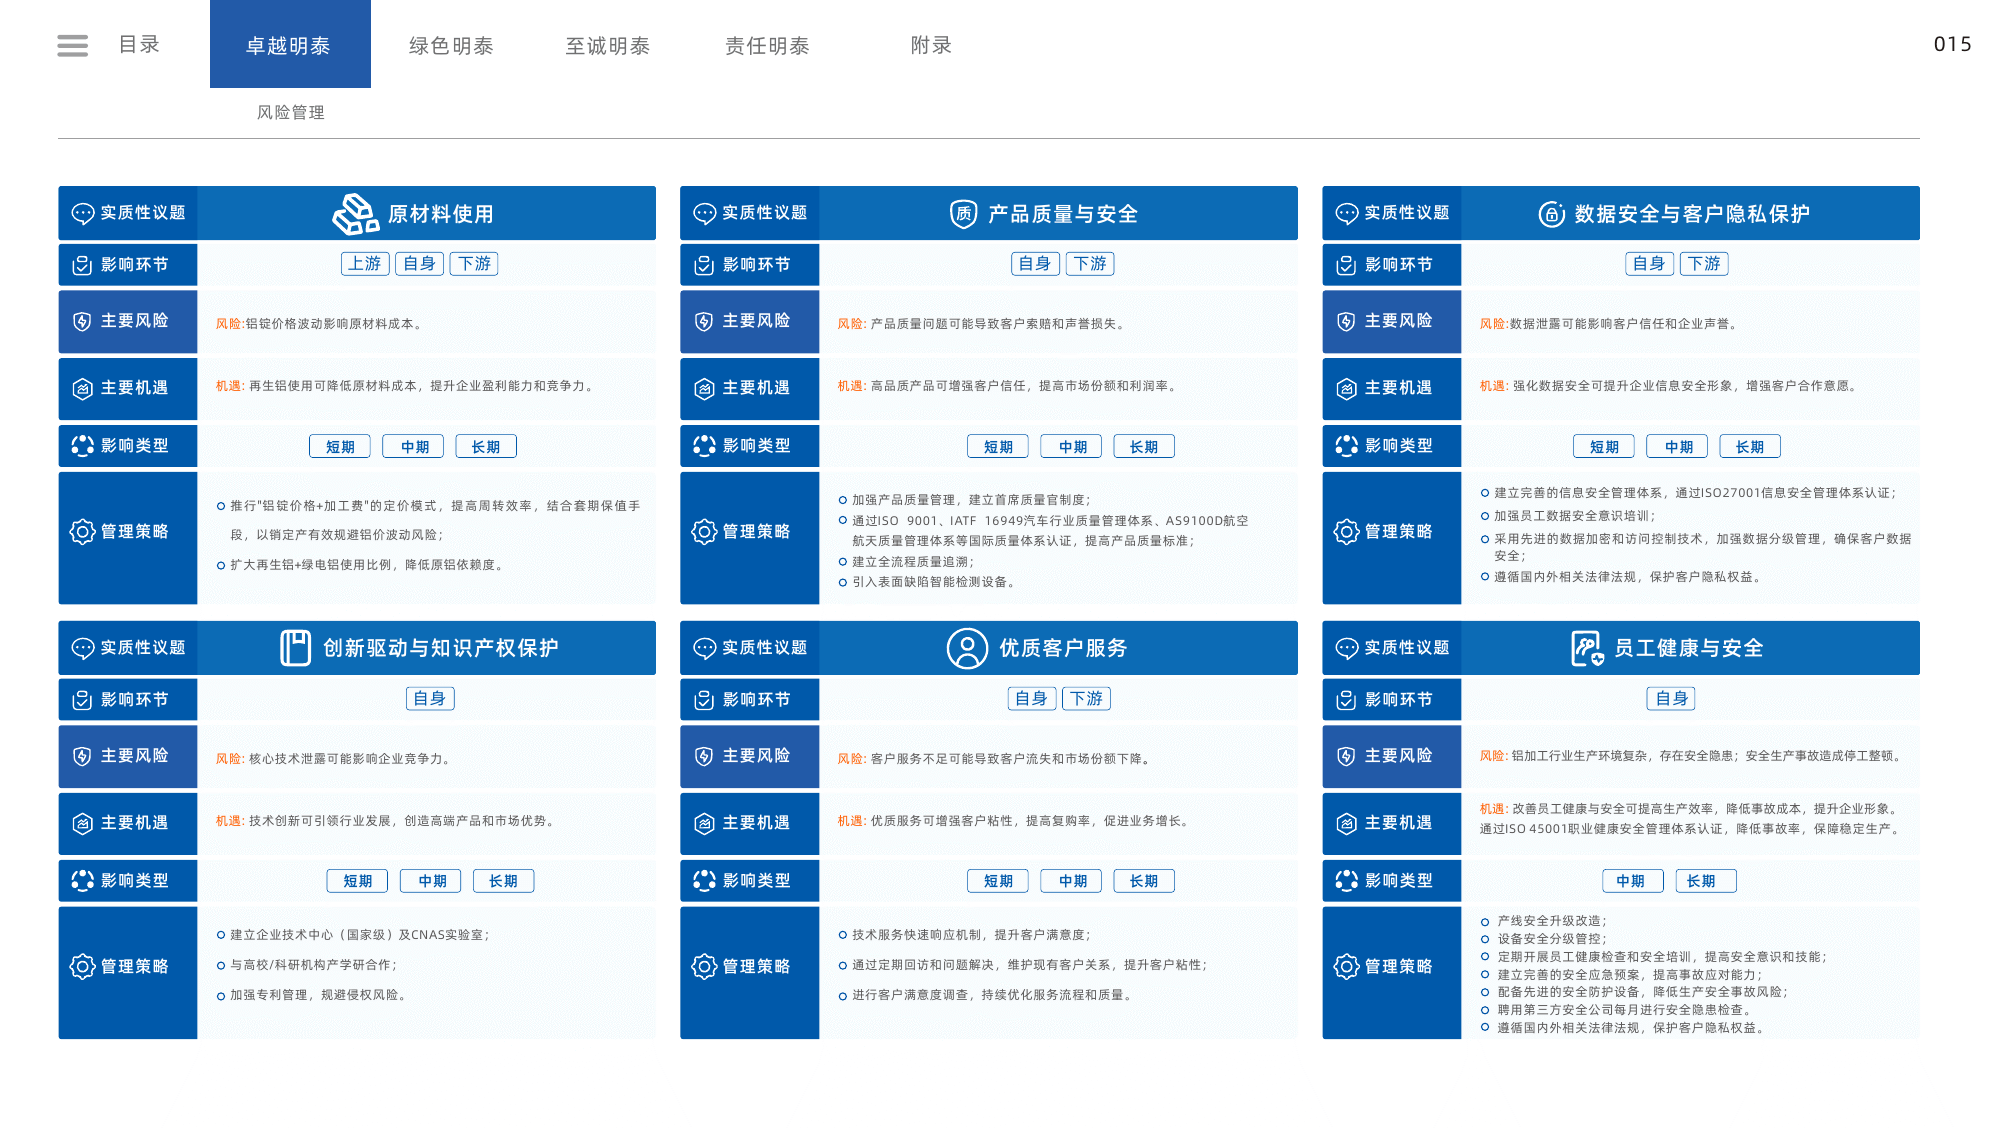Select the 责任明泰 tab

pyautogui.click(x=767, y=45)
